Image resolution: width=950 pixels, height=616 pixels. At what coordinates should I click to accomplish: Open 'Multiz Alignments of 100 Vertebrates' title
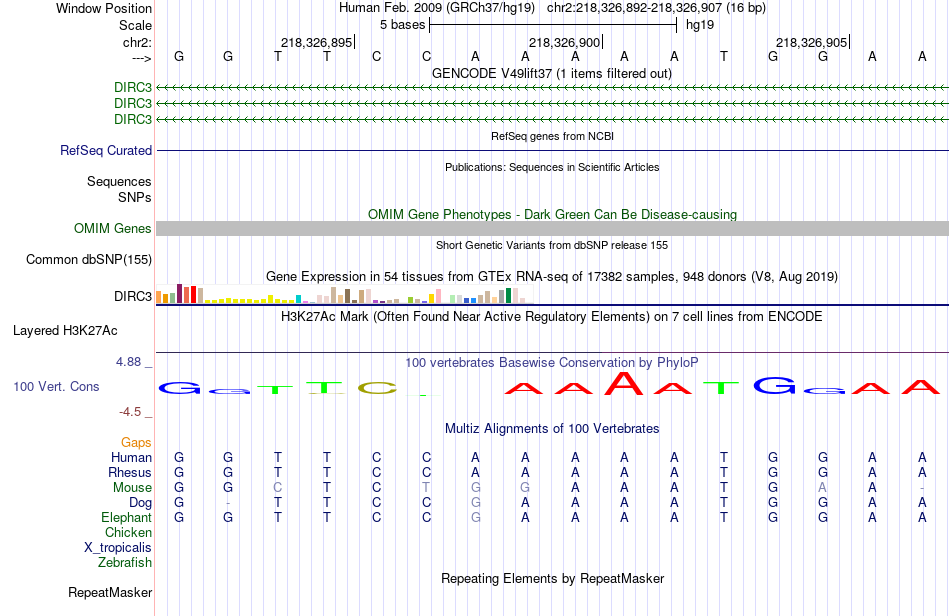point(552,429)
